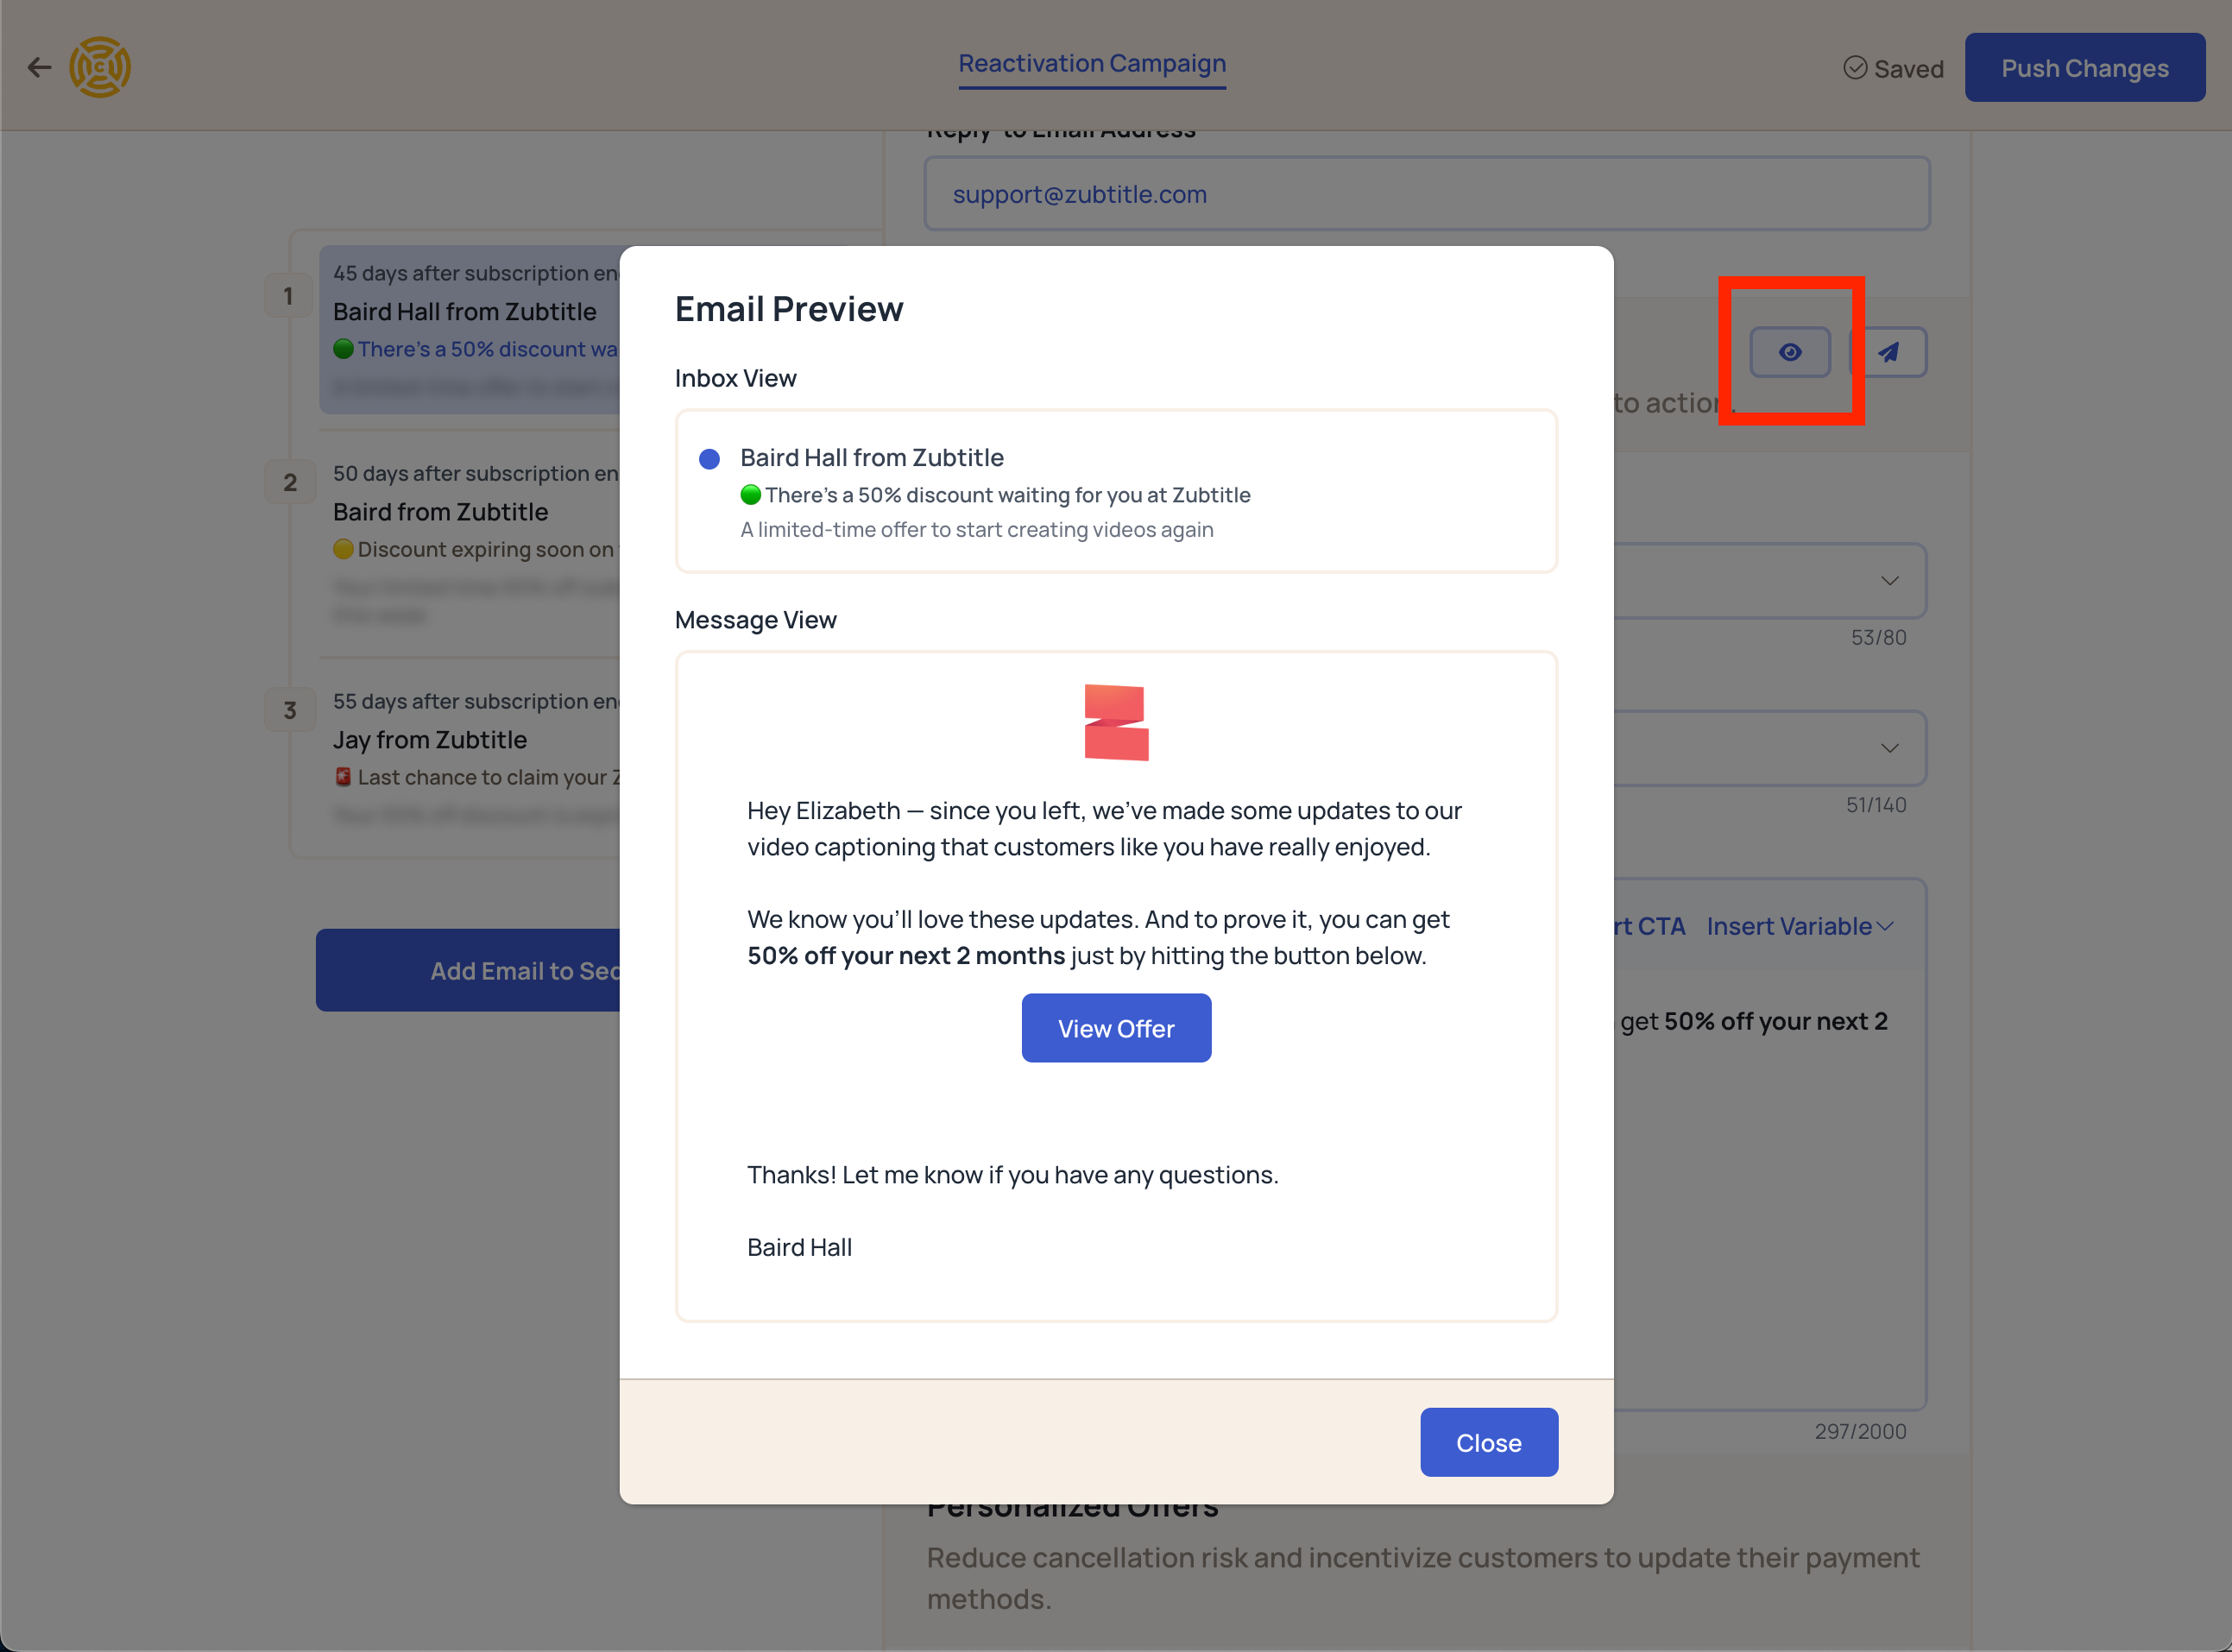This screenshot has height=1652, width=2232.
Task: Click the green circle emoji in inbox subject
Action: tap(750, 495)
